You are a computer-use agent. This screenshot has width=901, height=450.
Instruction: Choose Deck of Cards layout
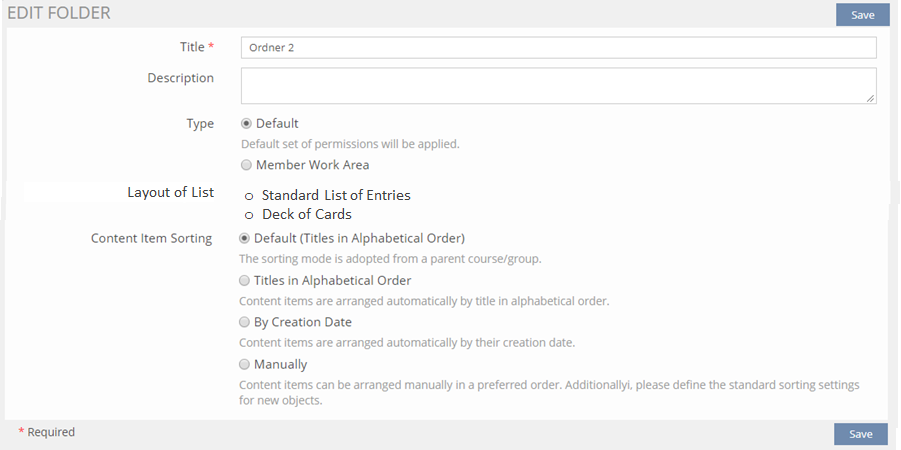pos(249,215)
